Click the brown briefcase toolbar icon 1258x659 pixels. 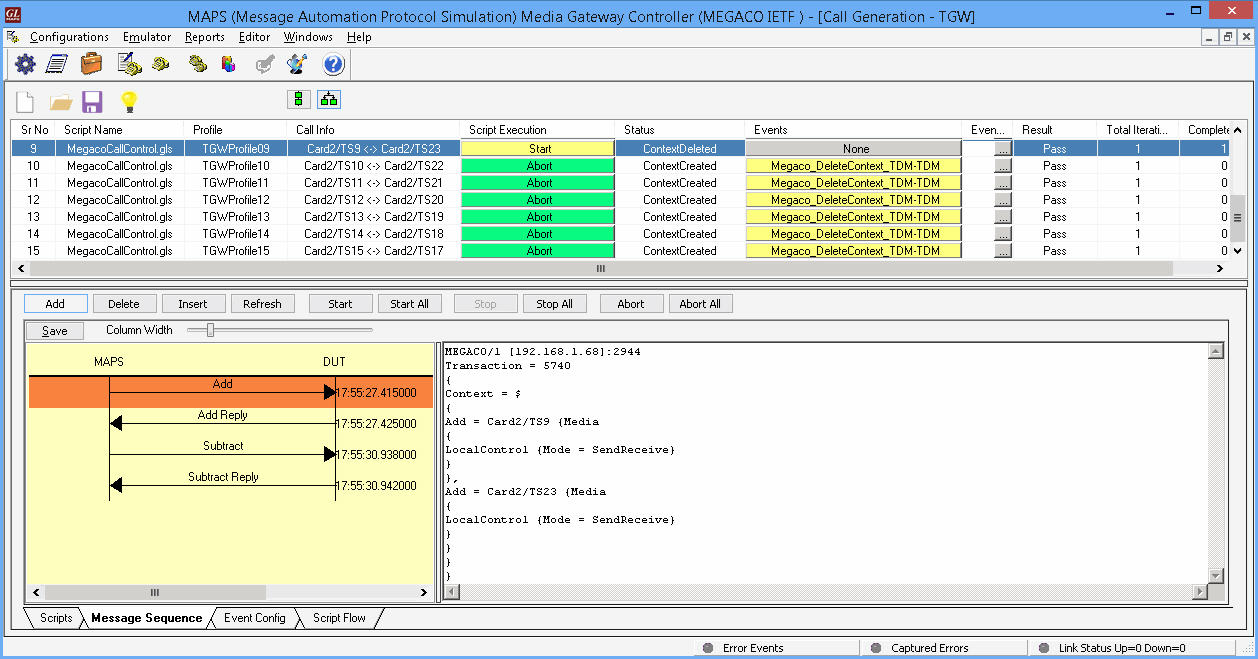coord(92,64)
